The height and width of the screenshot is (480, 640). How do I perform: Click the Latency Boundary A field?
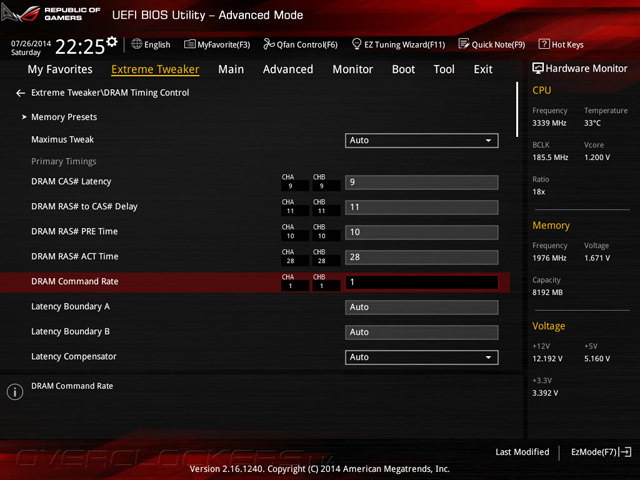(x=422, y=307)
